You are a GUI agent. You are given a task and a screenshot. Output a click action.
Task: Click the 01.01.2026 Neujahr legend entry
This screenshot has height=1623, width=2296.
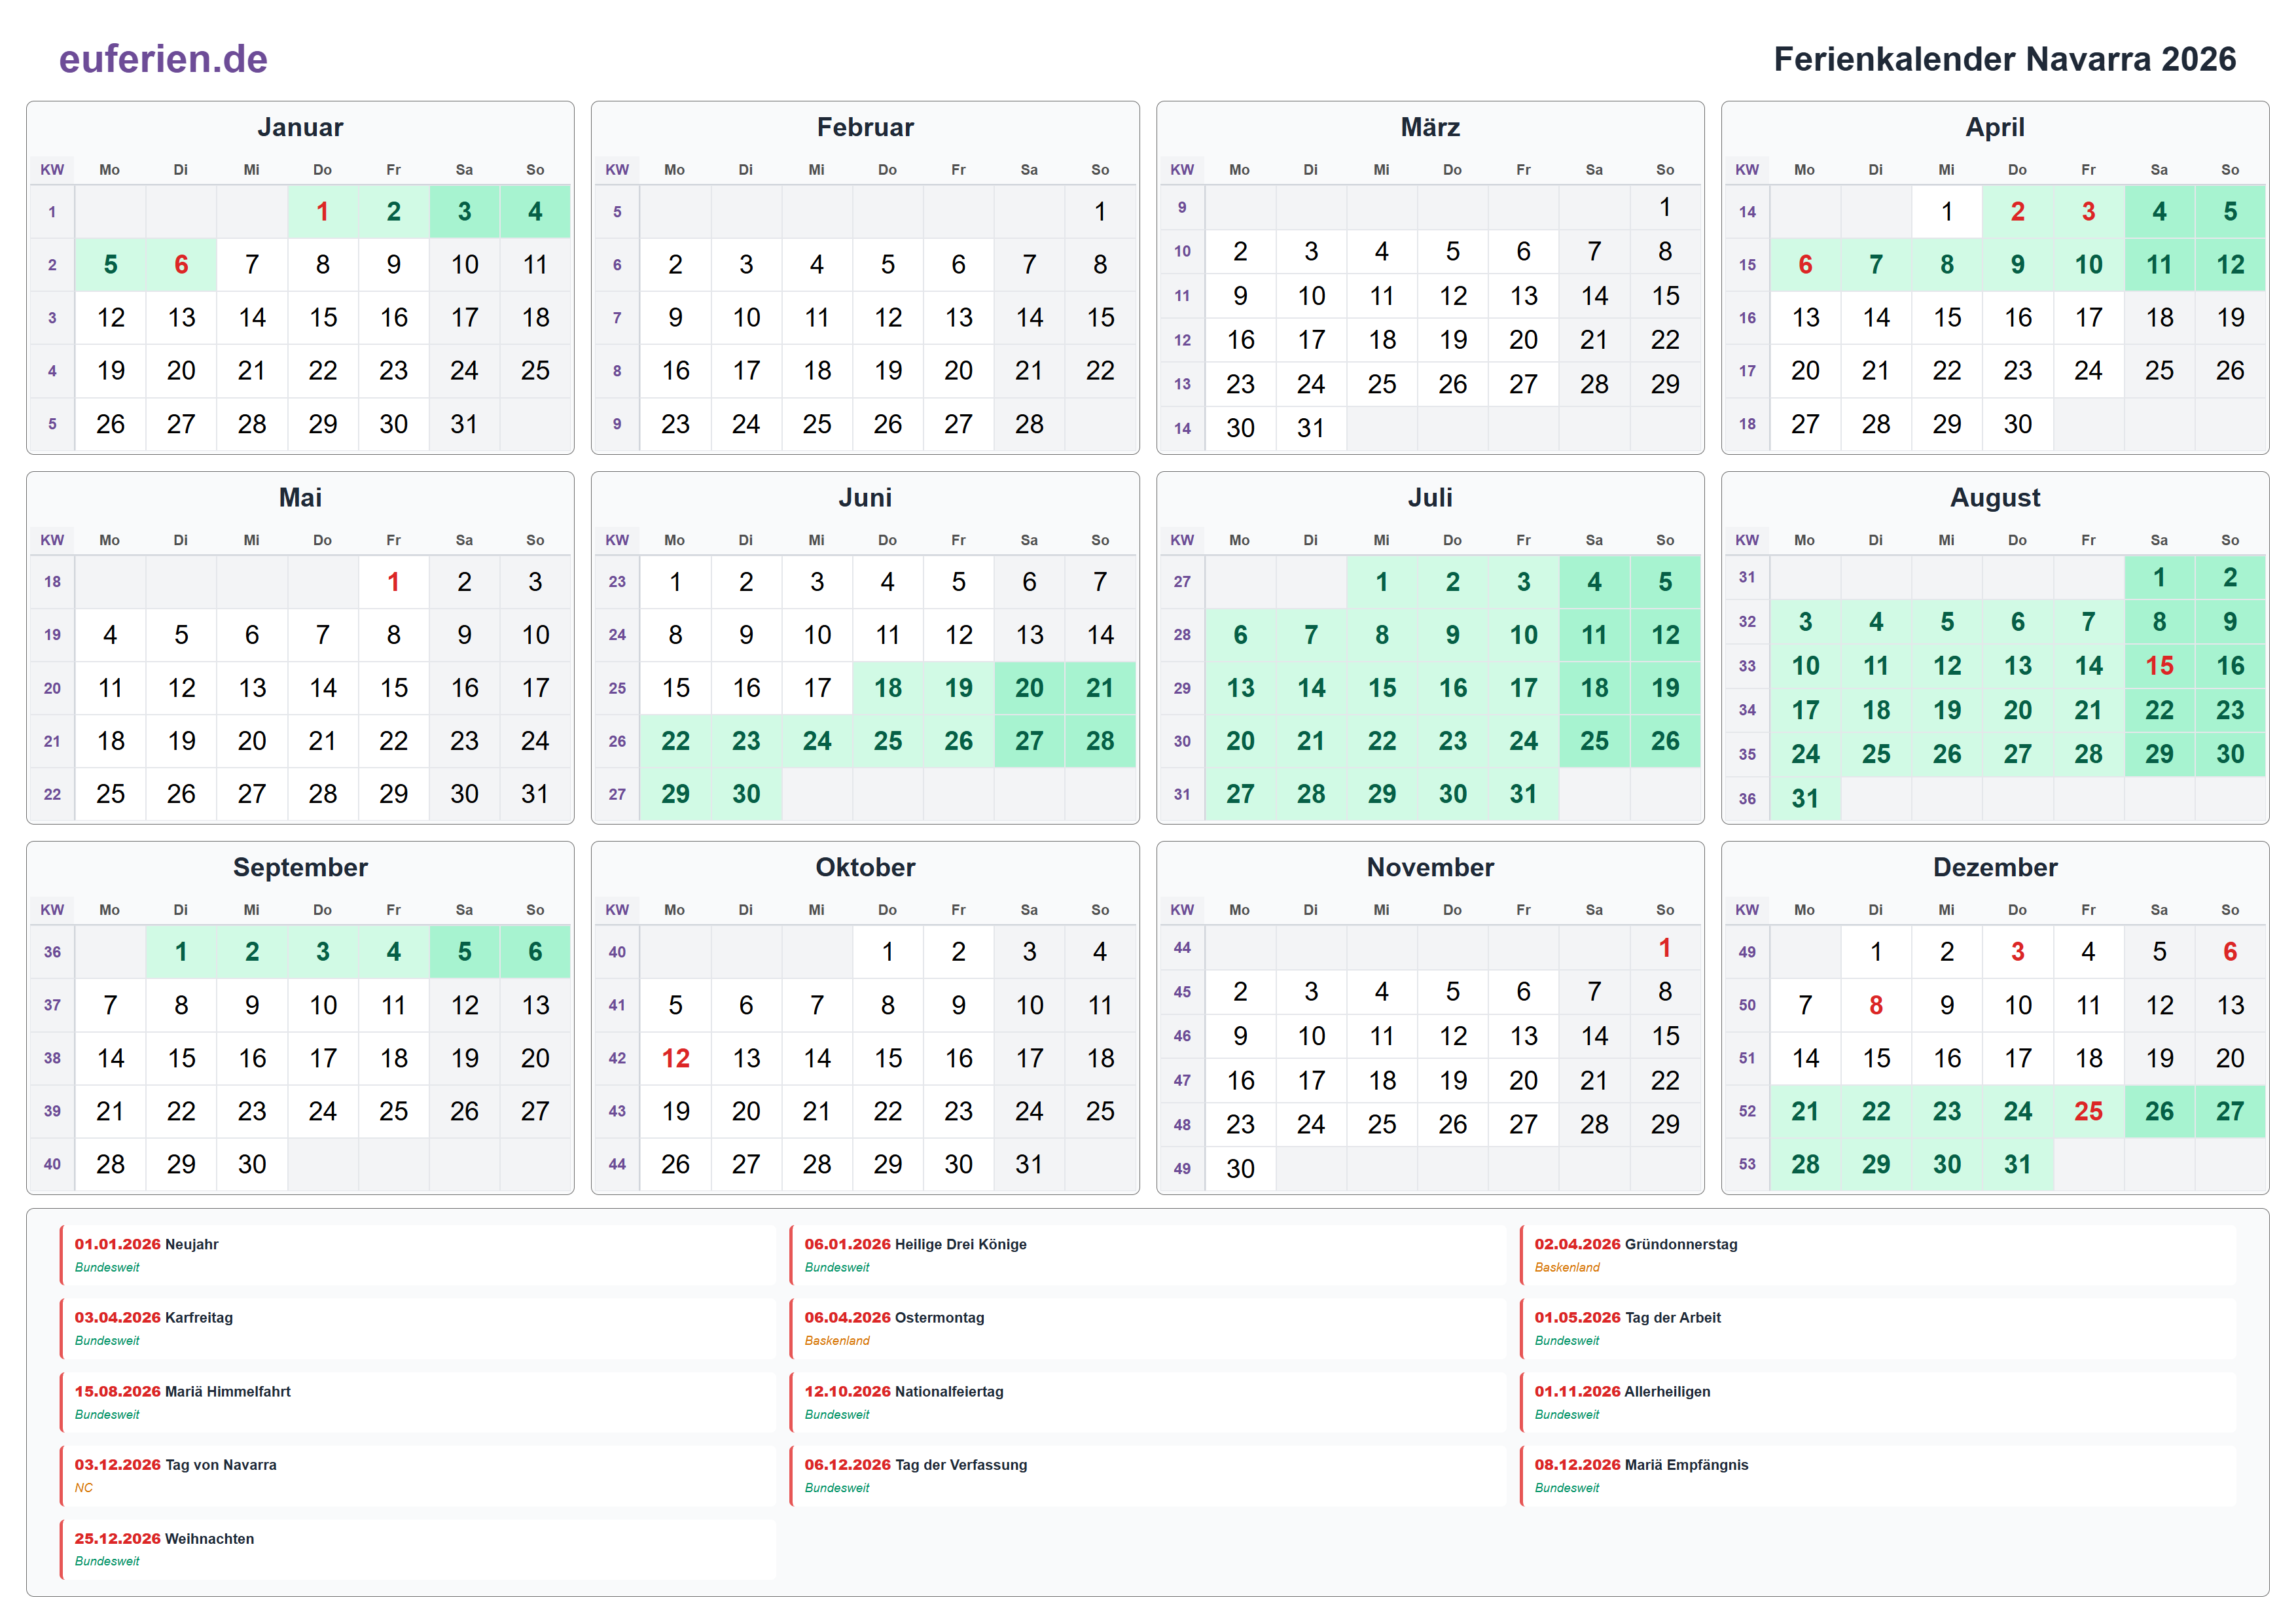pyautogui.click(x=417, y=1255)
